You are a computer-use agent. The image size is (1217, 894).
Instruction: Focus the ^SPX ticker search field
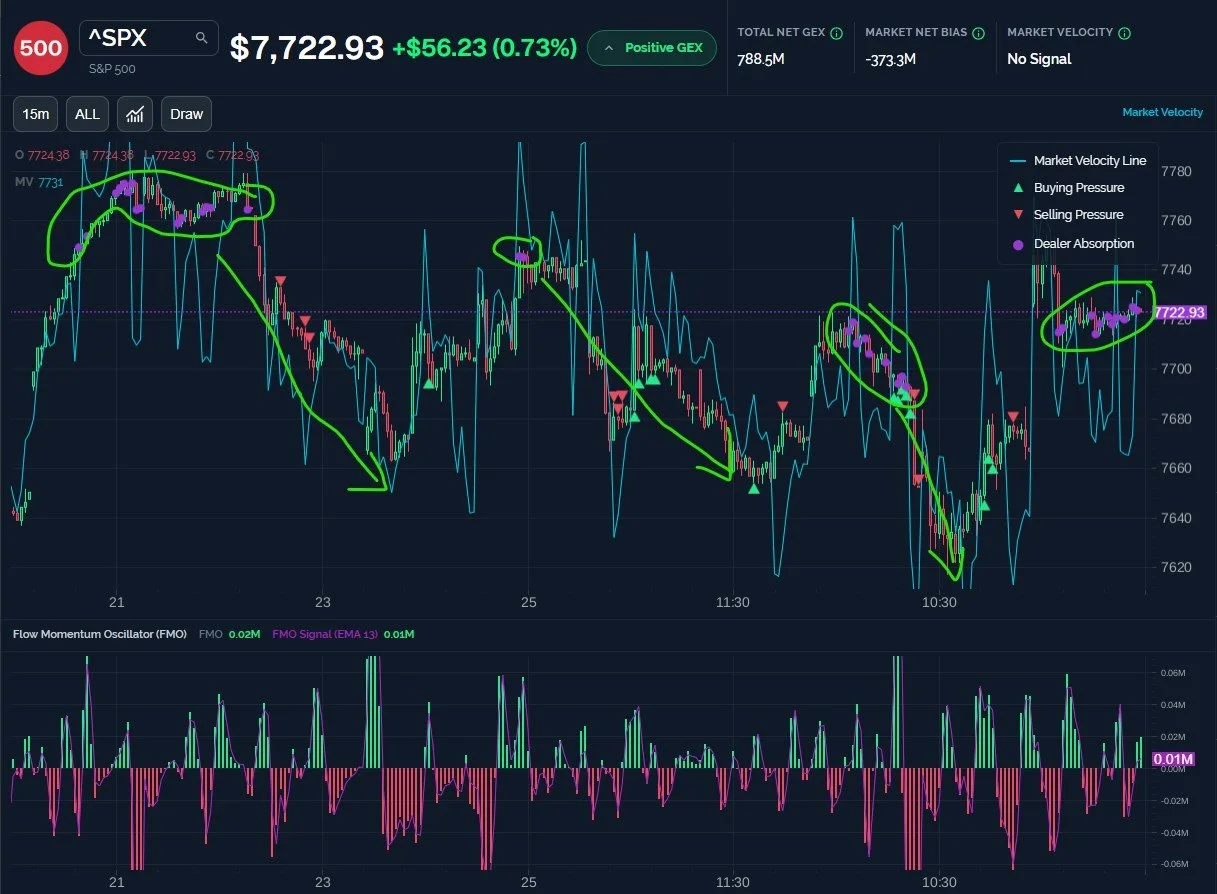(x=148, y=38)
